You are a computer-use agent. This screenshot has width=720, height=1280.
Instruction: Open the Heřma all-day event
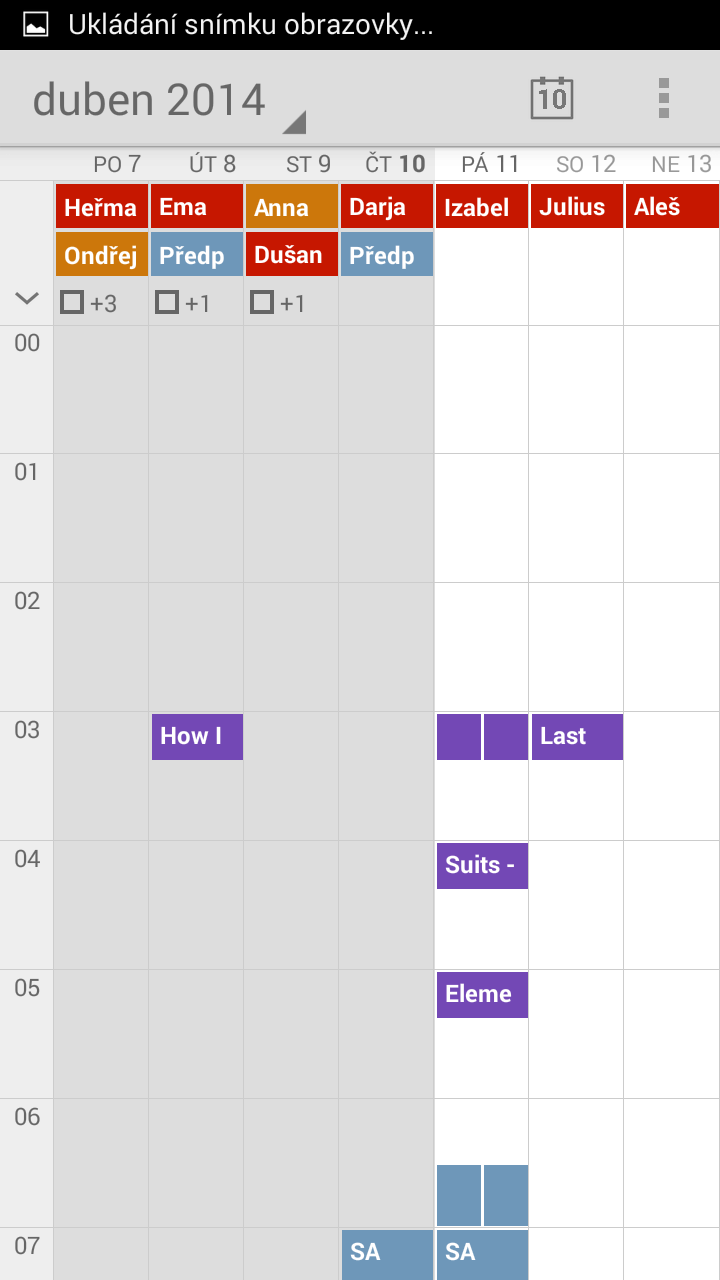[102, 207]
